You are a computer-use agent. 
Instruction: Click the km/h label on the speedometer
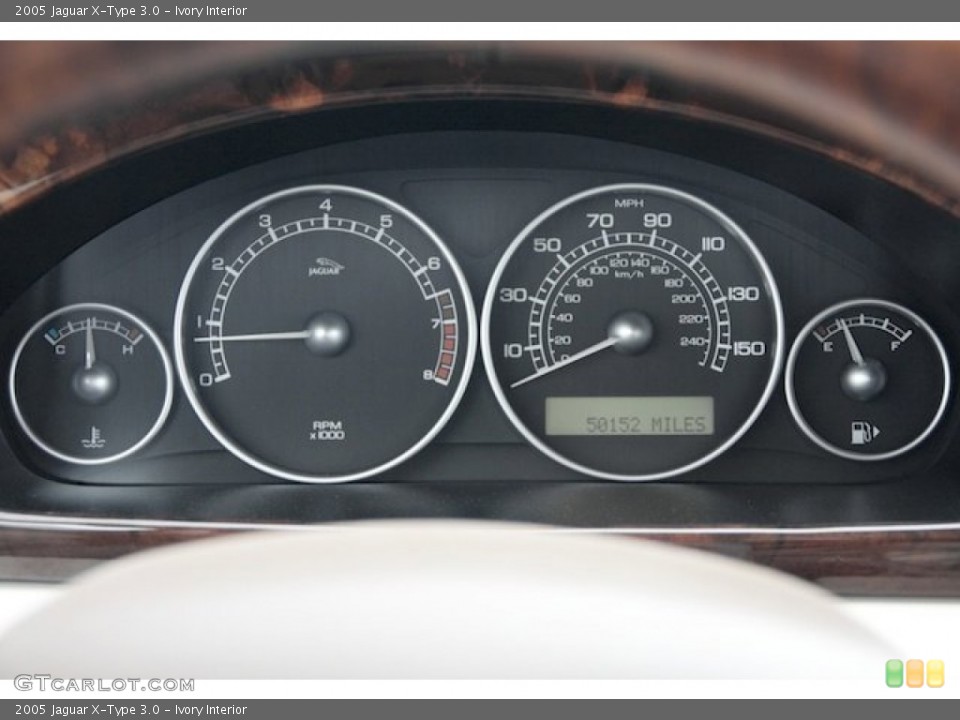(x=629, y=274)
